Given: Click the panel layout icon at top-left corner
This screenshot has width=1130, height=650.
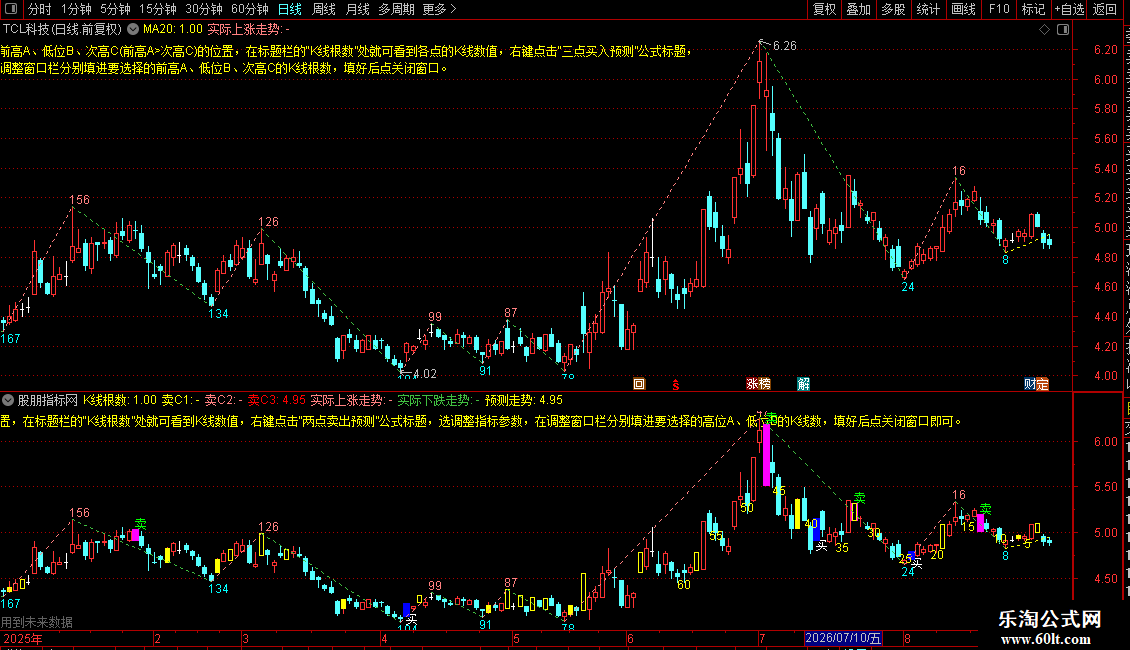Looking at the screenshot, I should click(11, 9).
